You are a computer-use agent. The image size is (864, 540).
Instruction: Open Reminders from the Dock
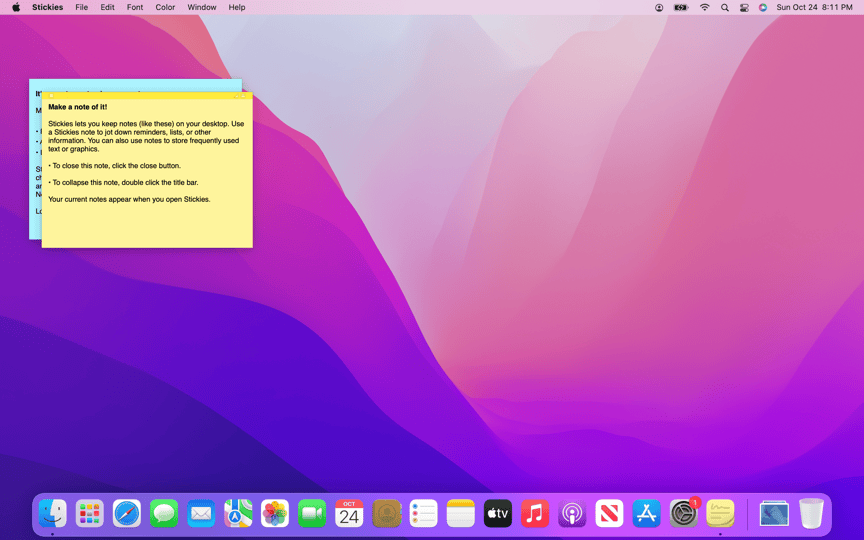(x=423, y=514)
